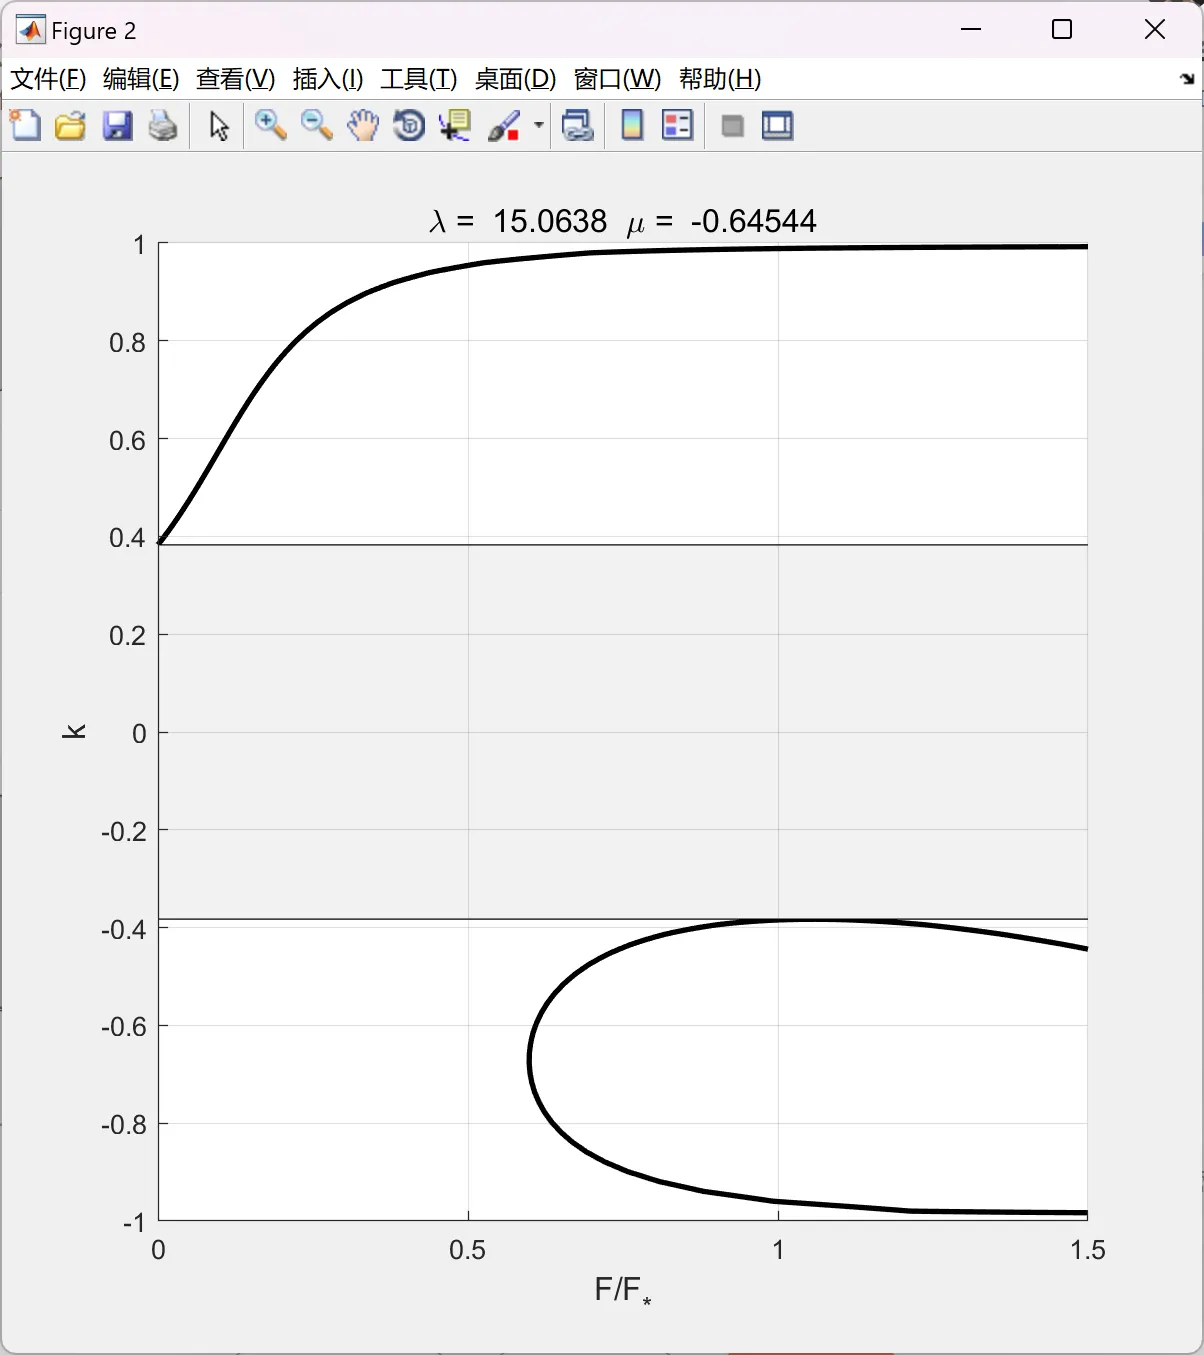This screenshot has height=1355, width=1204.
Task: Click the MATLAB logo in the title bar
Action: 30,30
